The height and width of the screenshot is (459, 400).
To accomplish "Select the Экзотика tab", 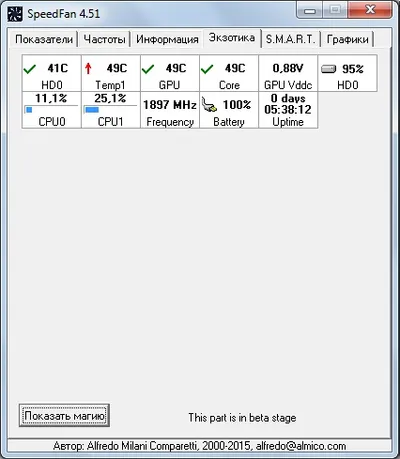I will 232,38.
